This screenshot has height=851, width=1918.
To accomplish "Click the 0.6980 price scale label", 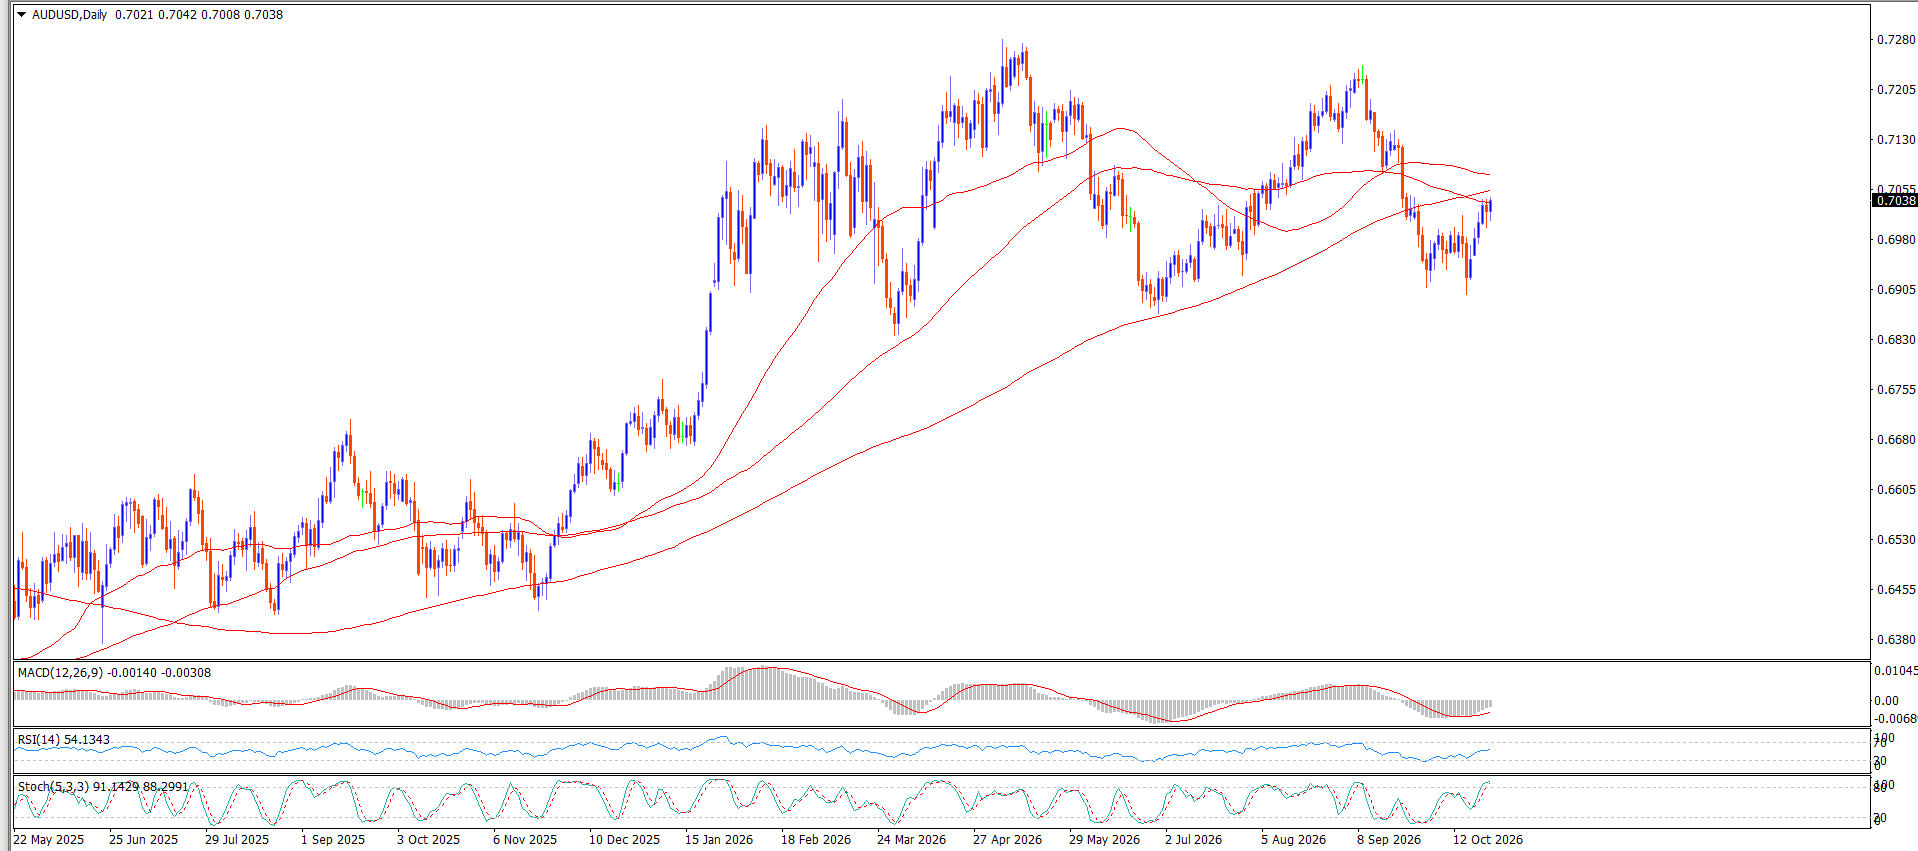I will [x=1896, y=240].
